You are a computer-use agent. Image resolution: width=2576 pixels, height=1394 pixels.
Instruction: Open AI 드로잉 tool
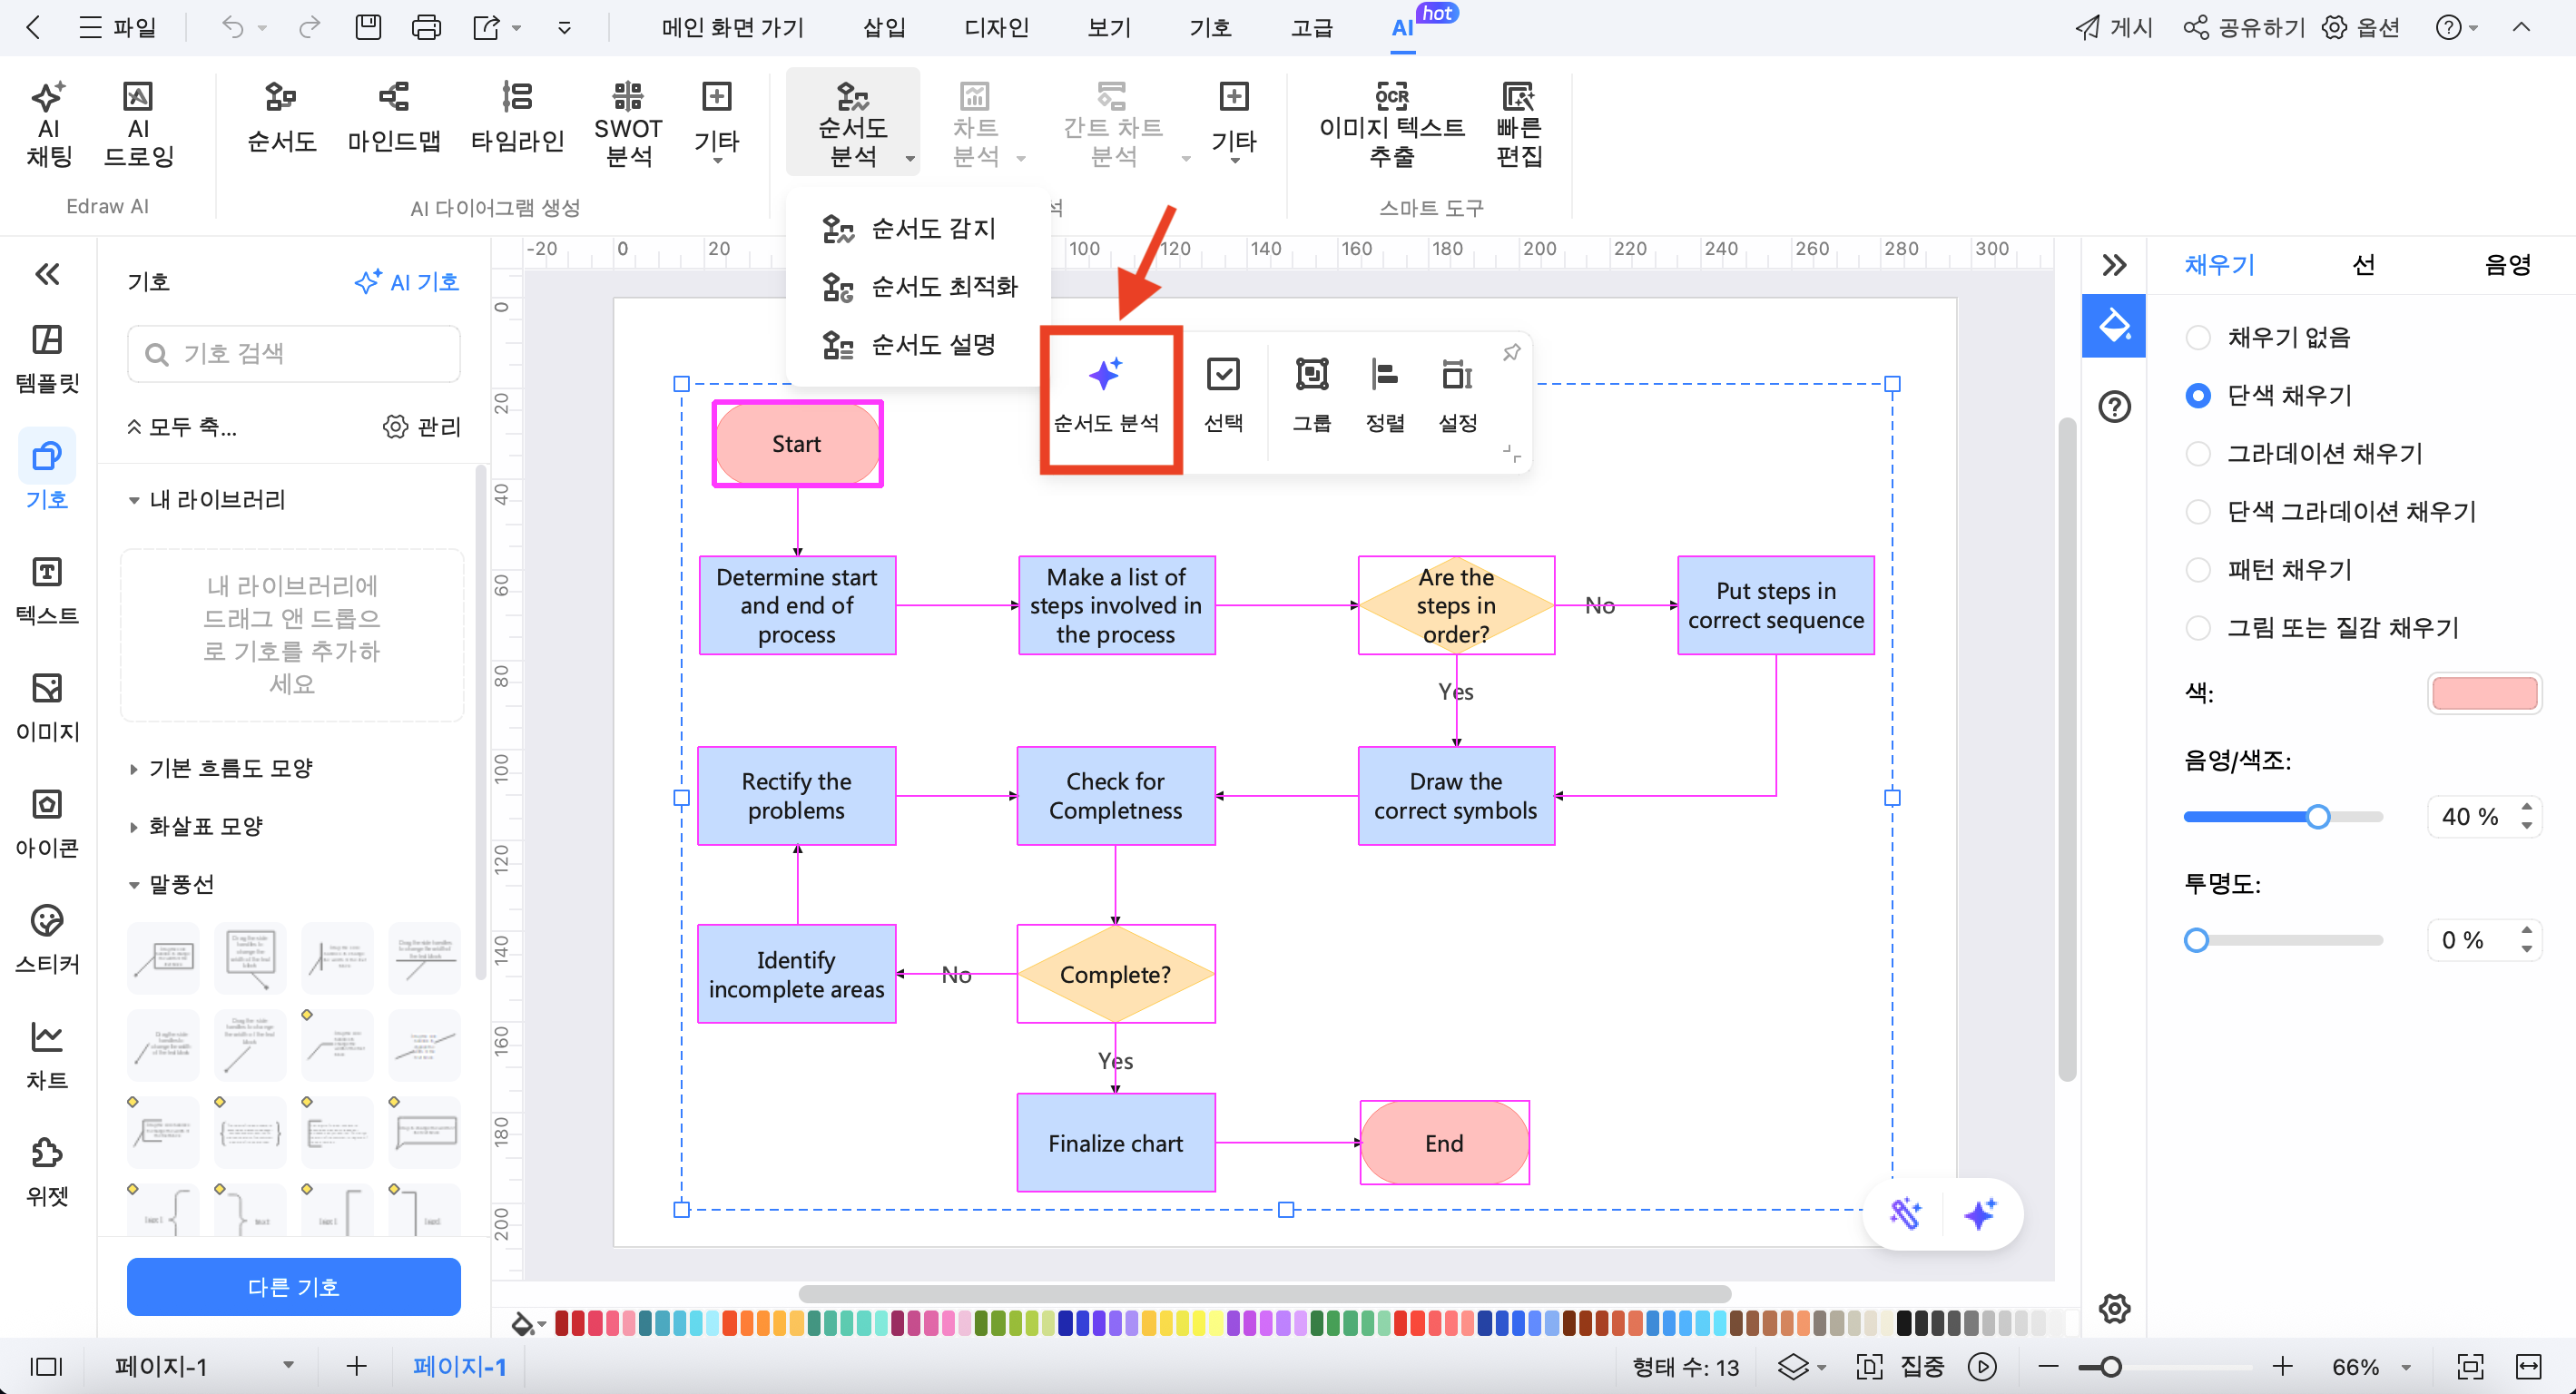point(138,124)
